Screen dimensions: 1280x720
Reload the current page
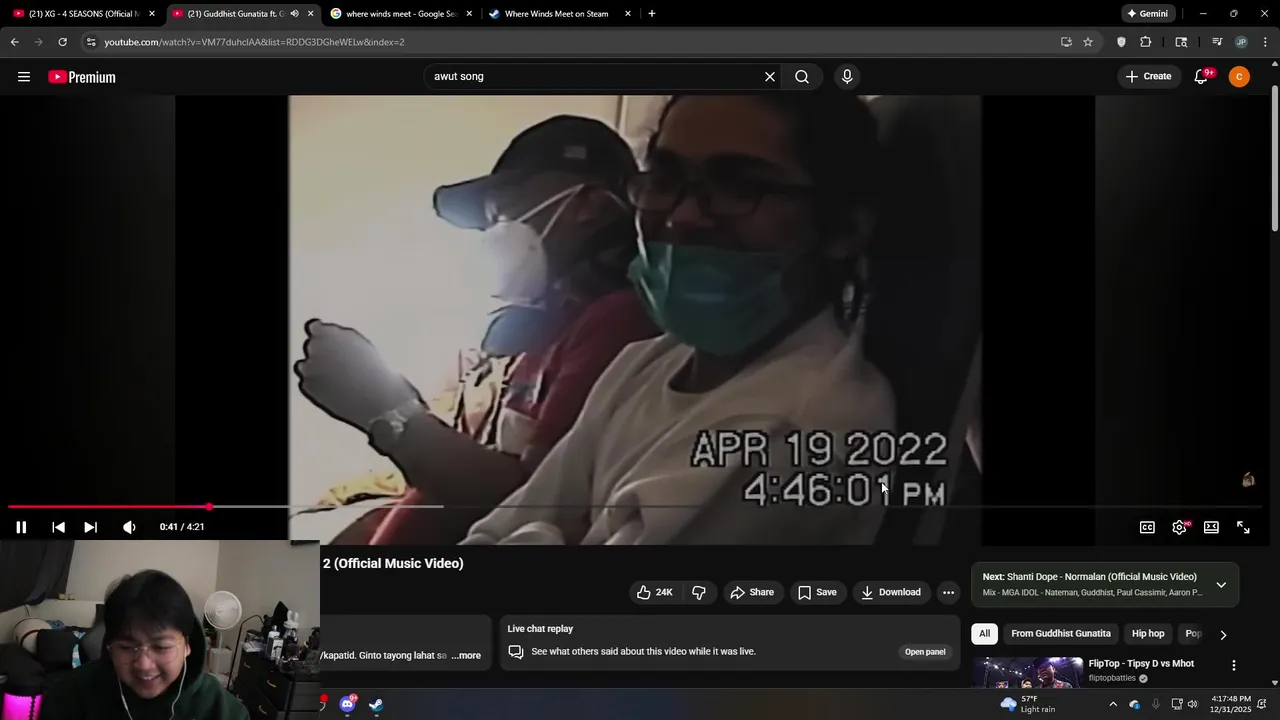click(62, 42)
